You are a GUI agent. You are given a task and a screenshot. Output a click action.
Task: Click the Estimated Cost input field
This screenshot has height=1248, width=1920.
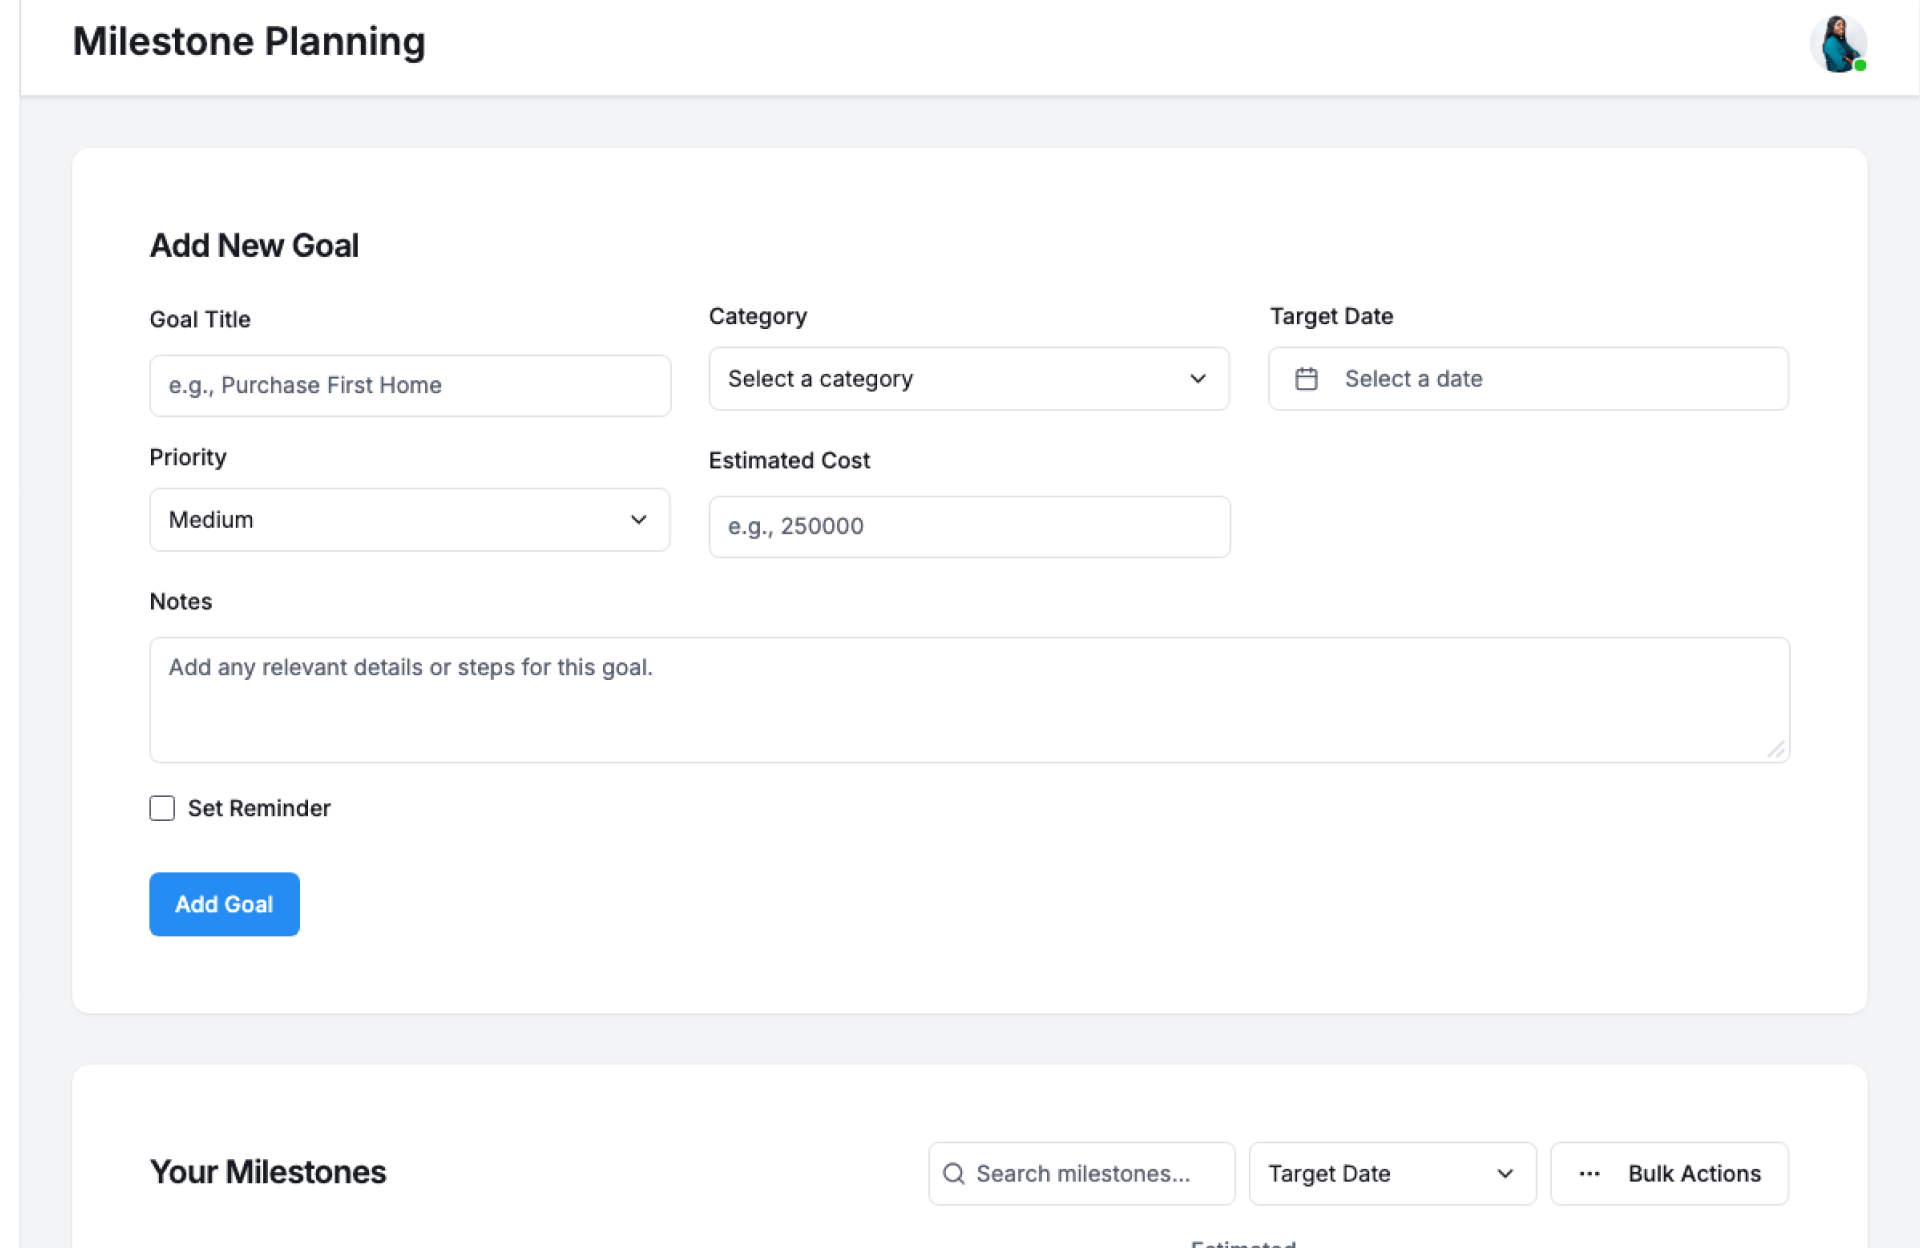point(968,527)
